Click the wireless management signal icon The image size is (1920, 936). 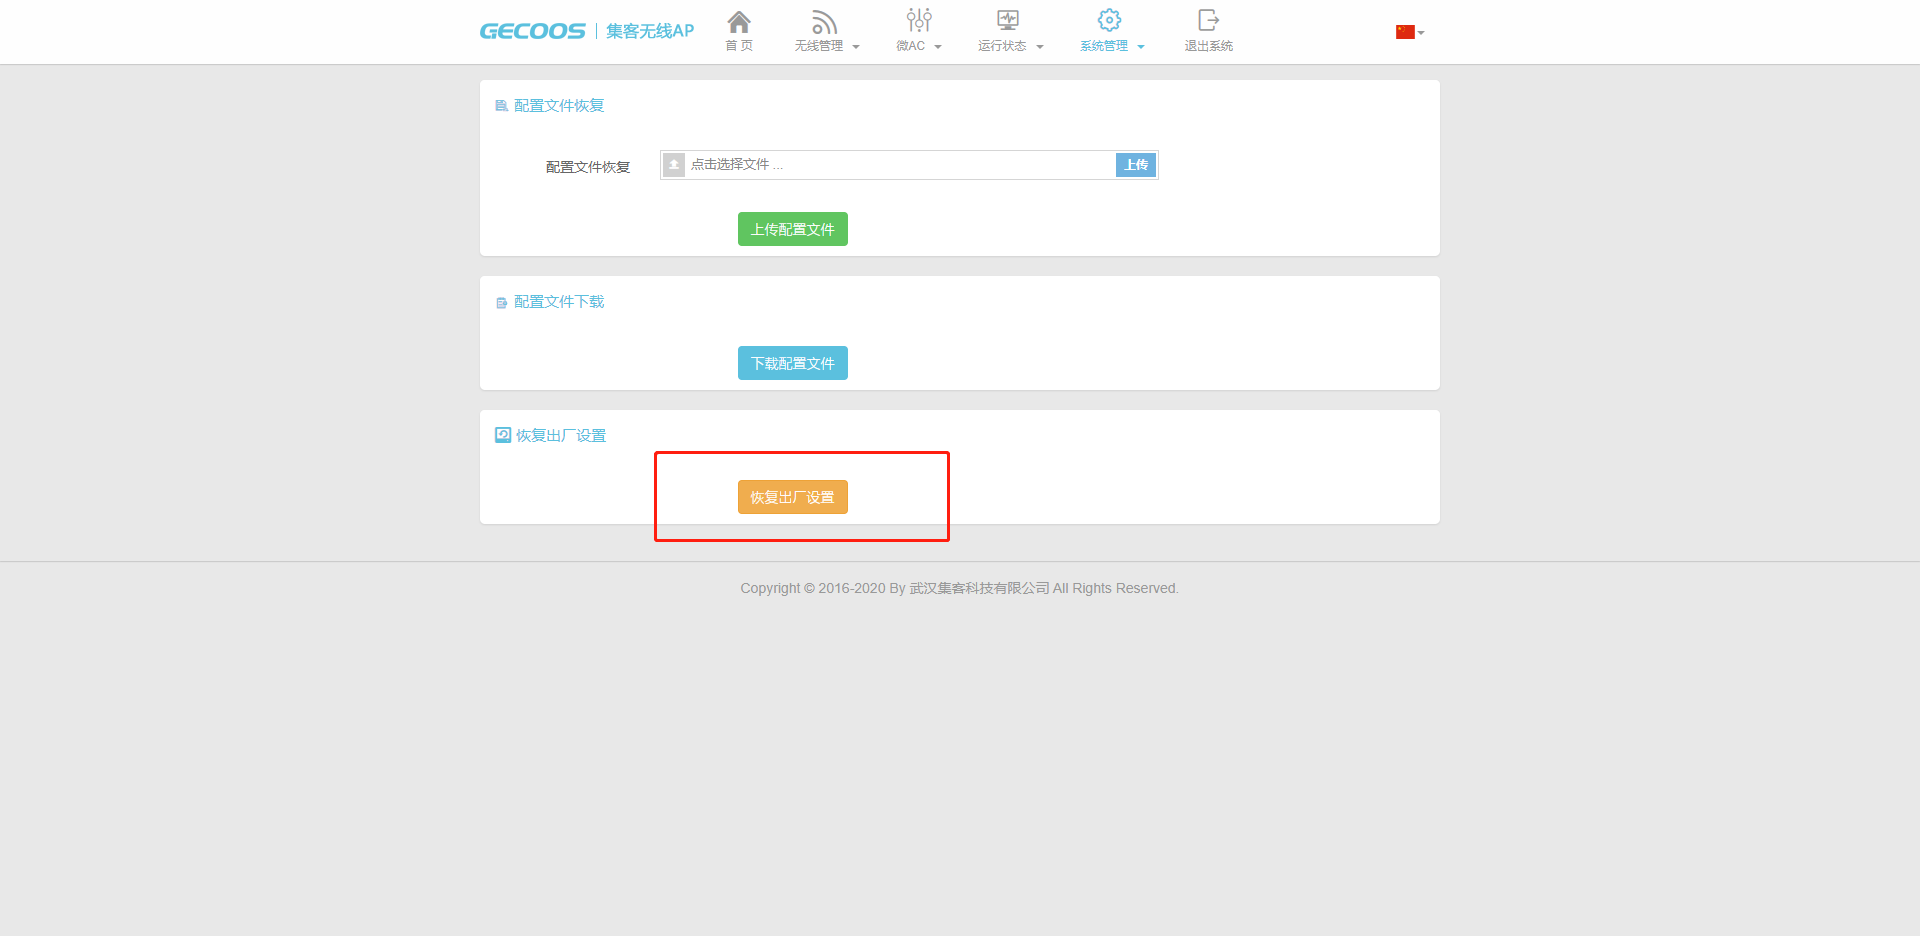(x=824, y=21)
